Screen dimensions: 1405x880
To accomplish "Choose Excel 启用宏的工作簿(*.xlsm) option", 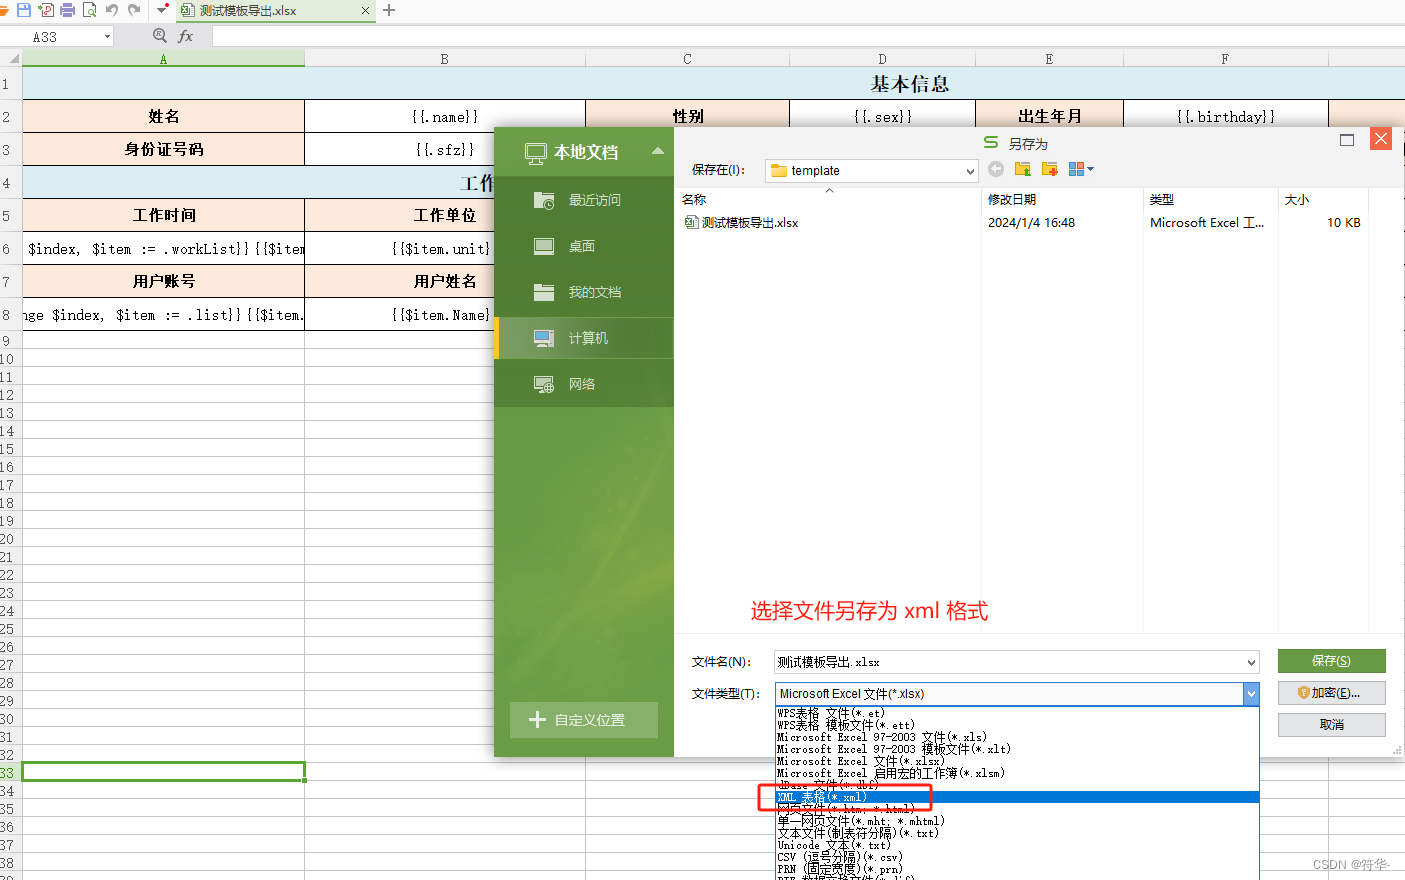I will pos(1017,773).
